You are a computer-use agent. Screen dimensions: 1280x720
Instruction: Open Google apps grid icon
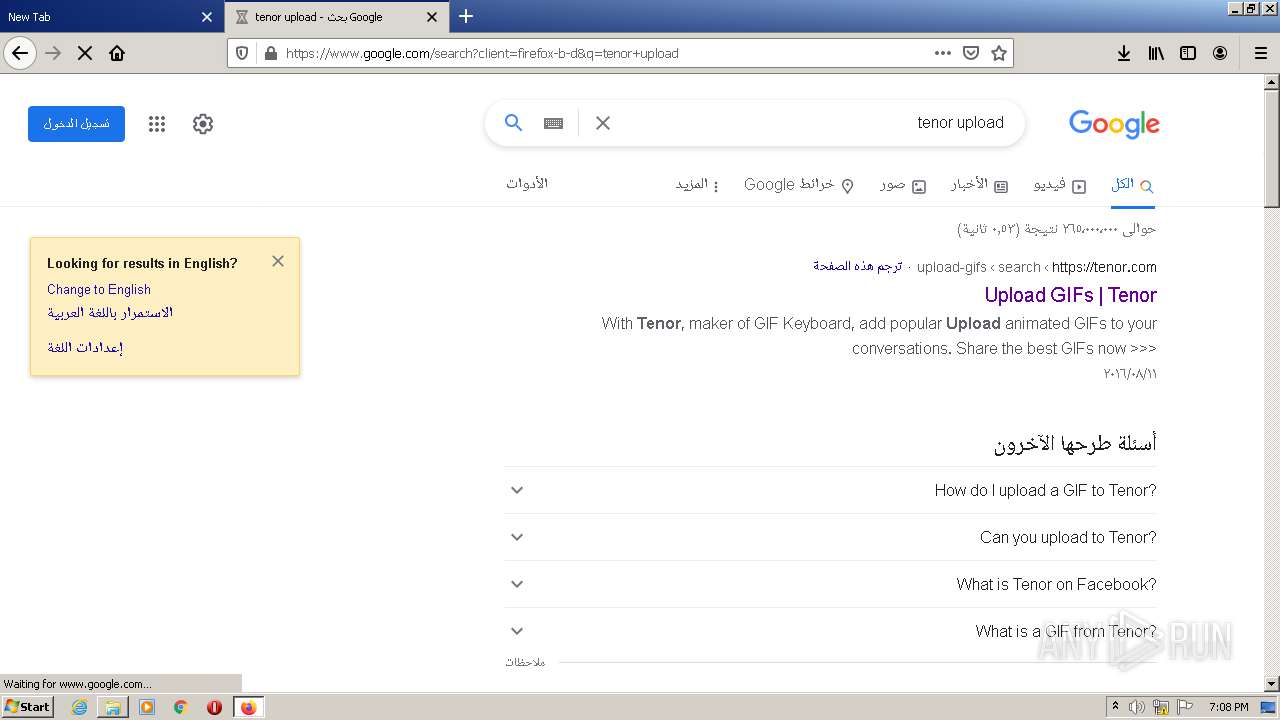pyautogui.click(x=157, y=124)
